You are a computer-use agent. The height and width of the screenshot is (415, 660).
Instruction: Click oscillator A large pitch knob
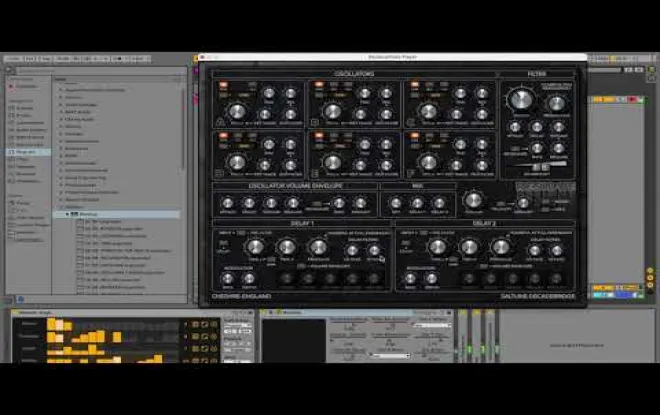237,112
